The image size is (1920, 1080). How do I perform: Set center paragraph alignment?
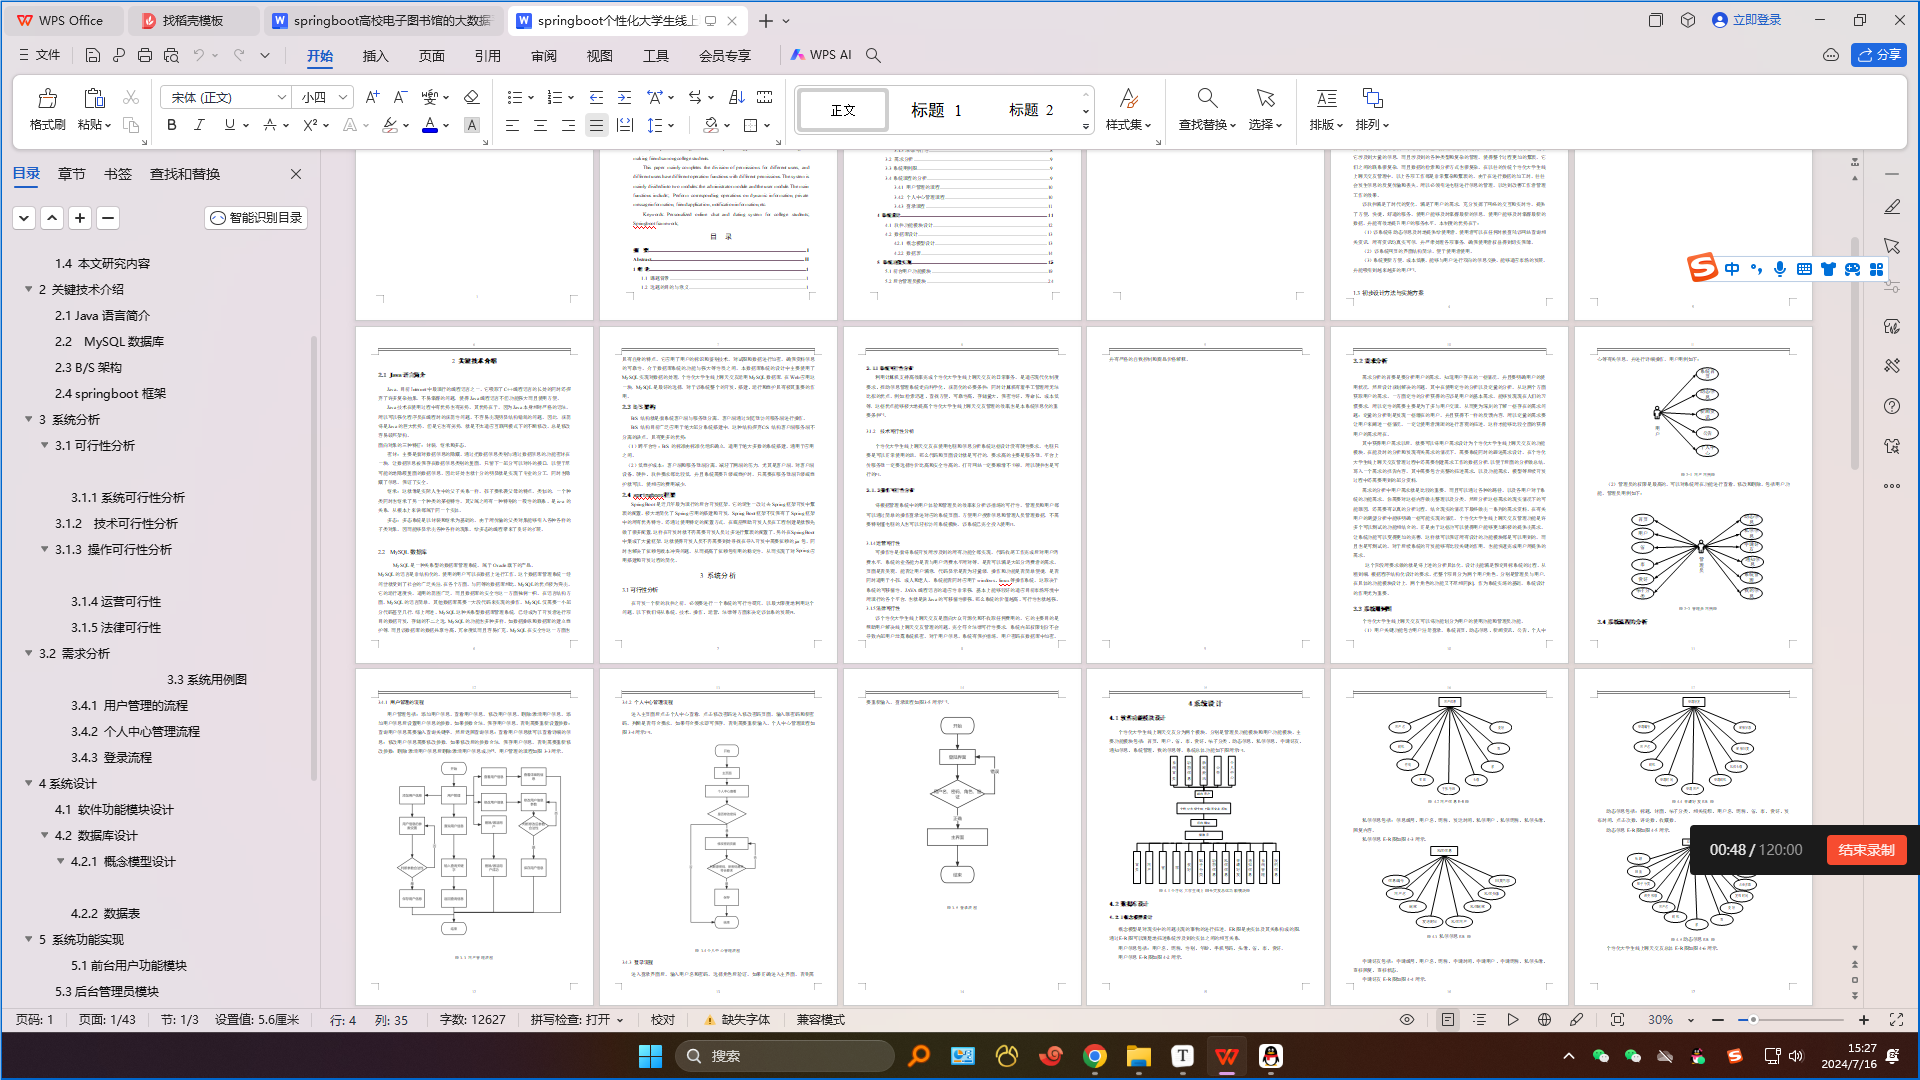[540, 125]
